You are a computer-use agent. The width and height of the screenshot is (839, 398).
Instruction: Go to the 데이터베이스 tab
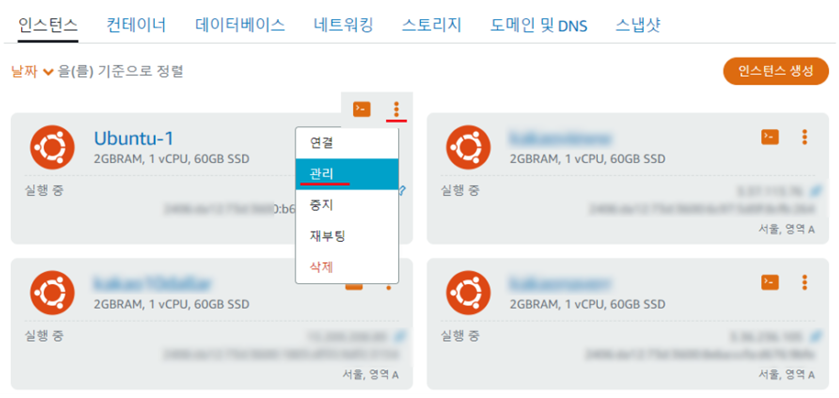(x=240, y=25)
